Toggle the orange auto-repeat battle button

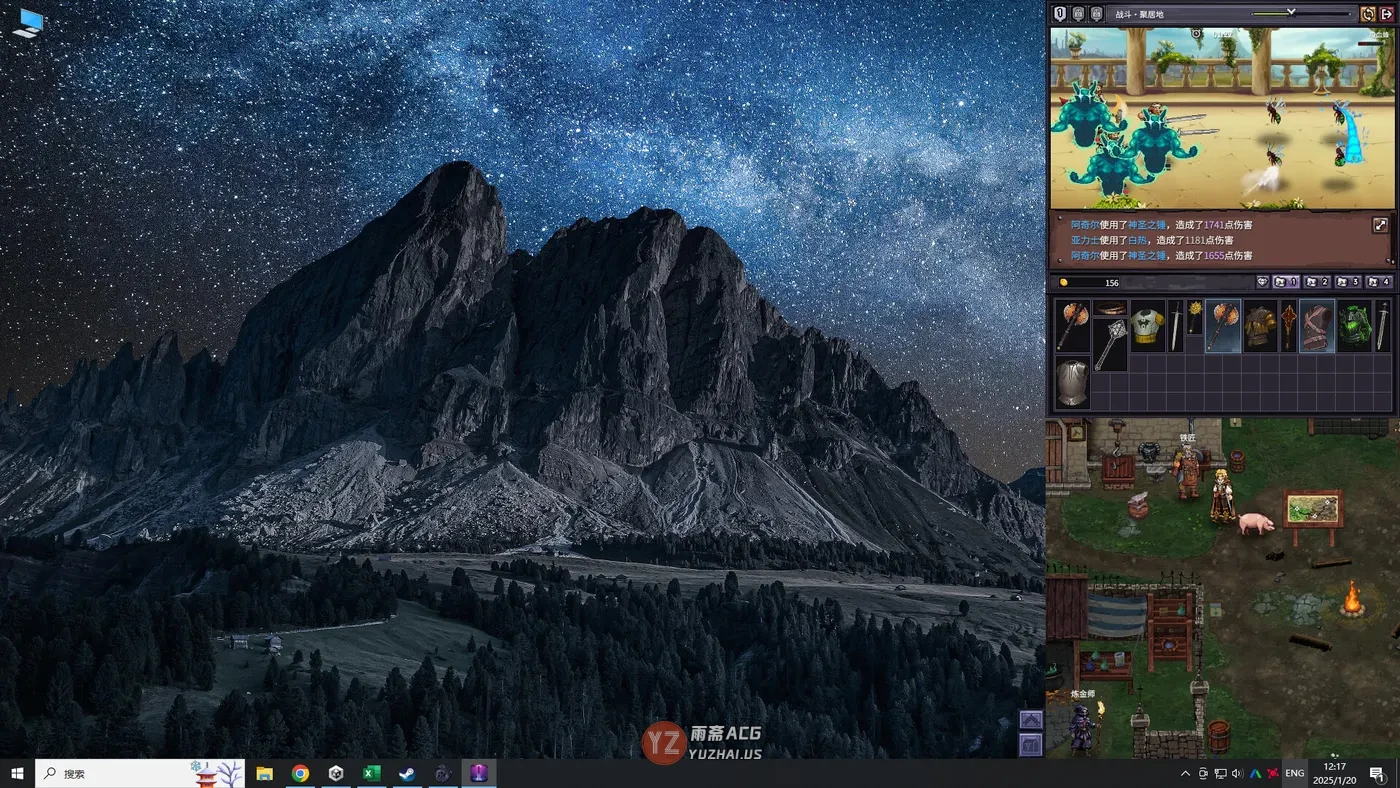click(x=1368, y=14)
